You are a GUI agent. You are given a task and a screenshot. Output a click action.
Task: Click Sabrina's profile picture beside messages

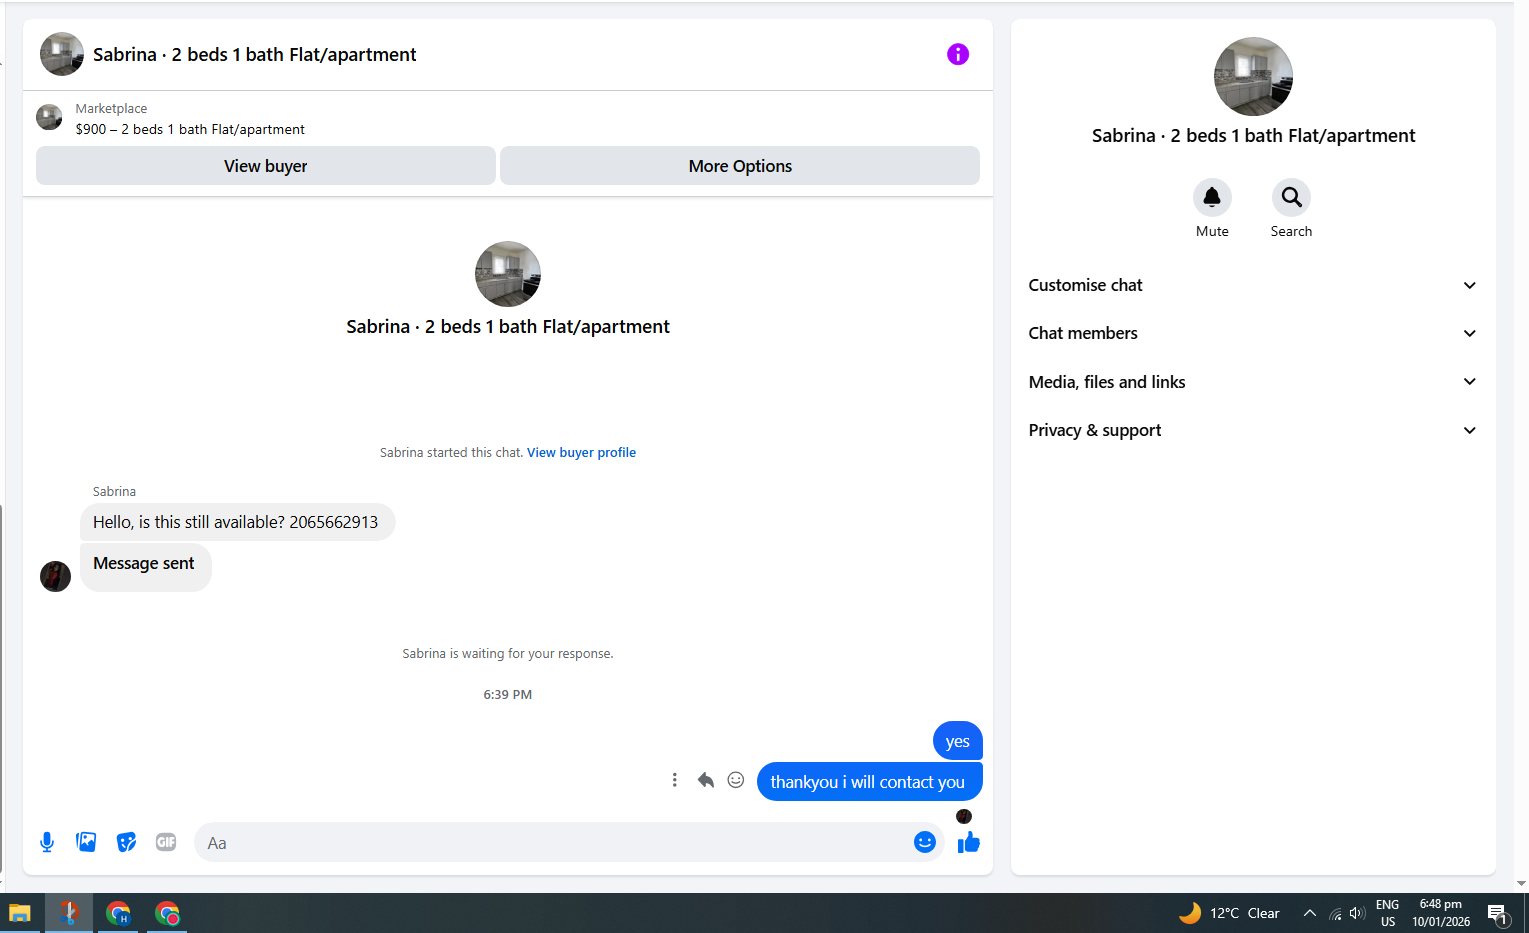55,576
